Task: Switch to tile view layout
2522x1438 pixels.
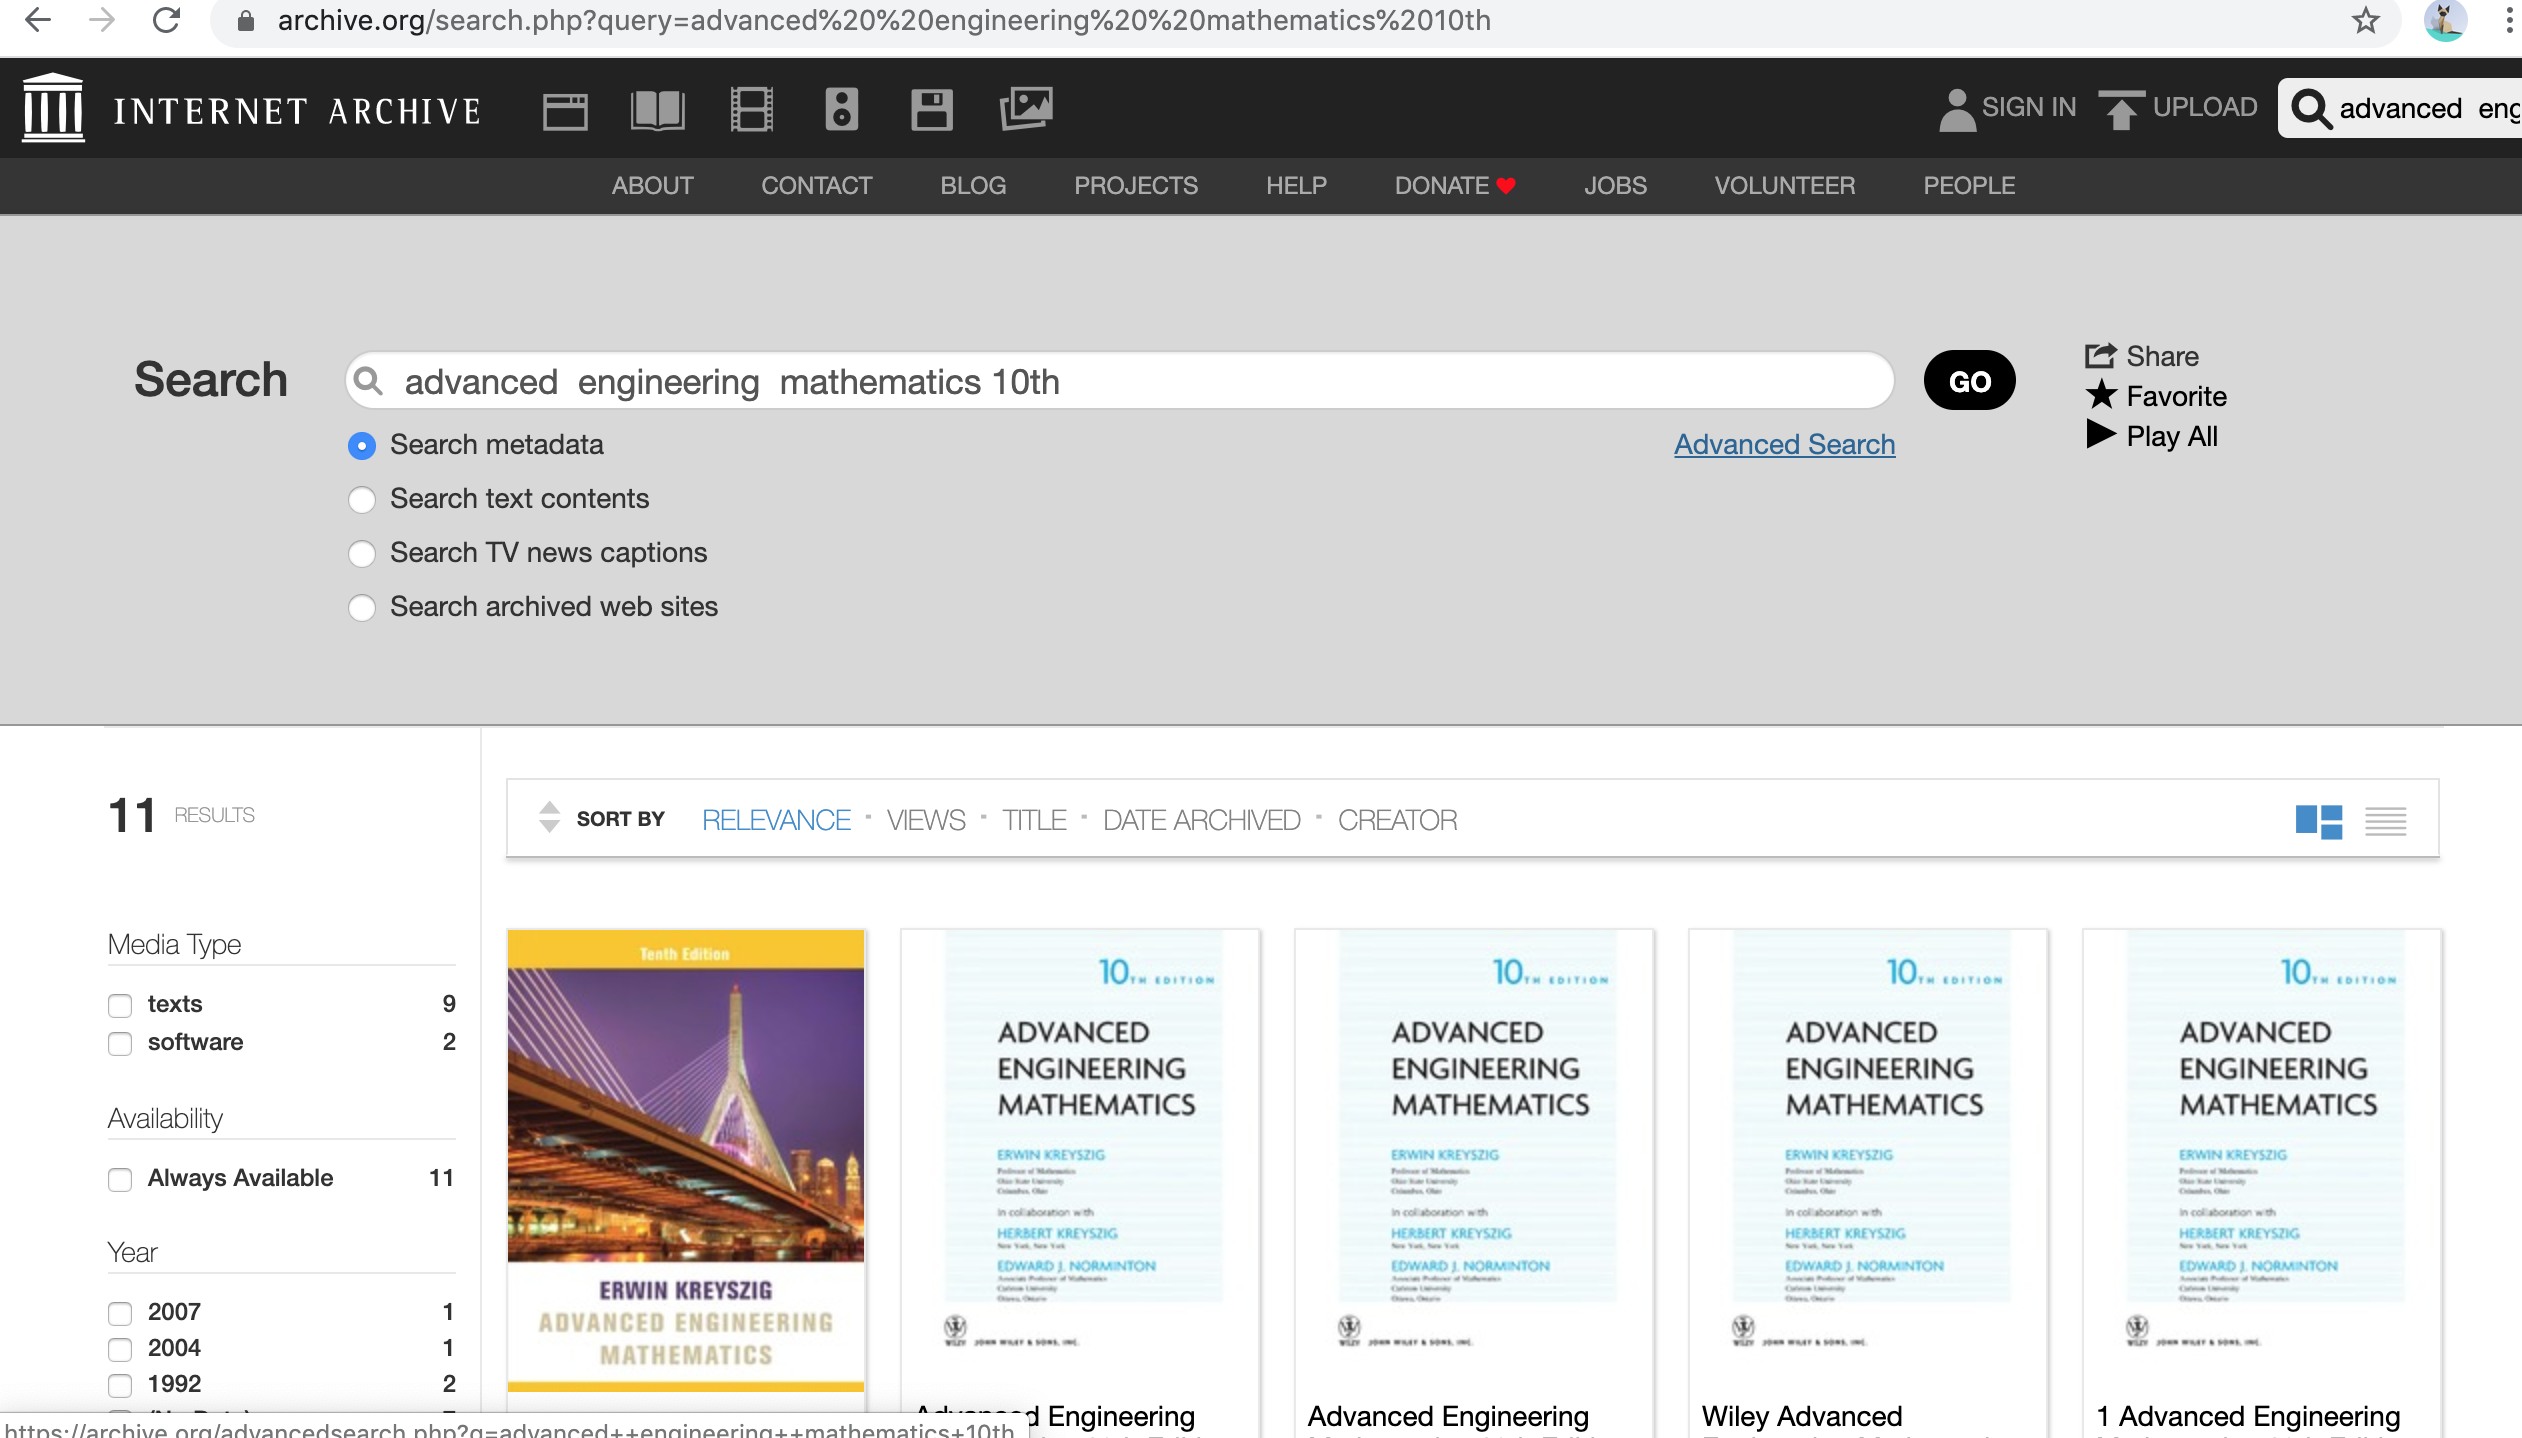Action: point(2319,821)
